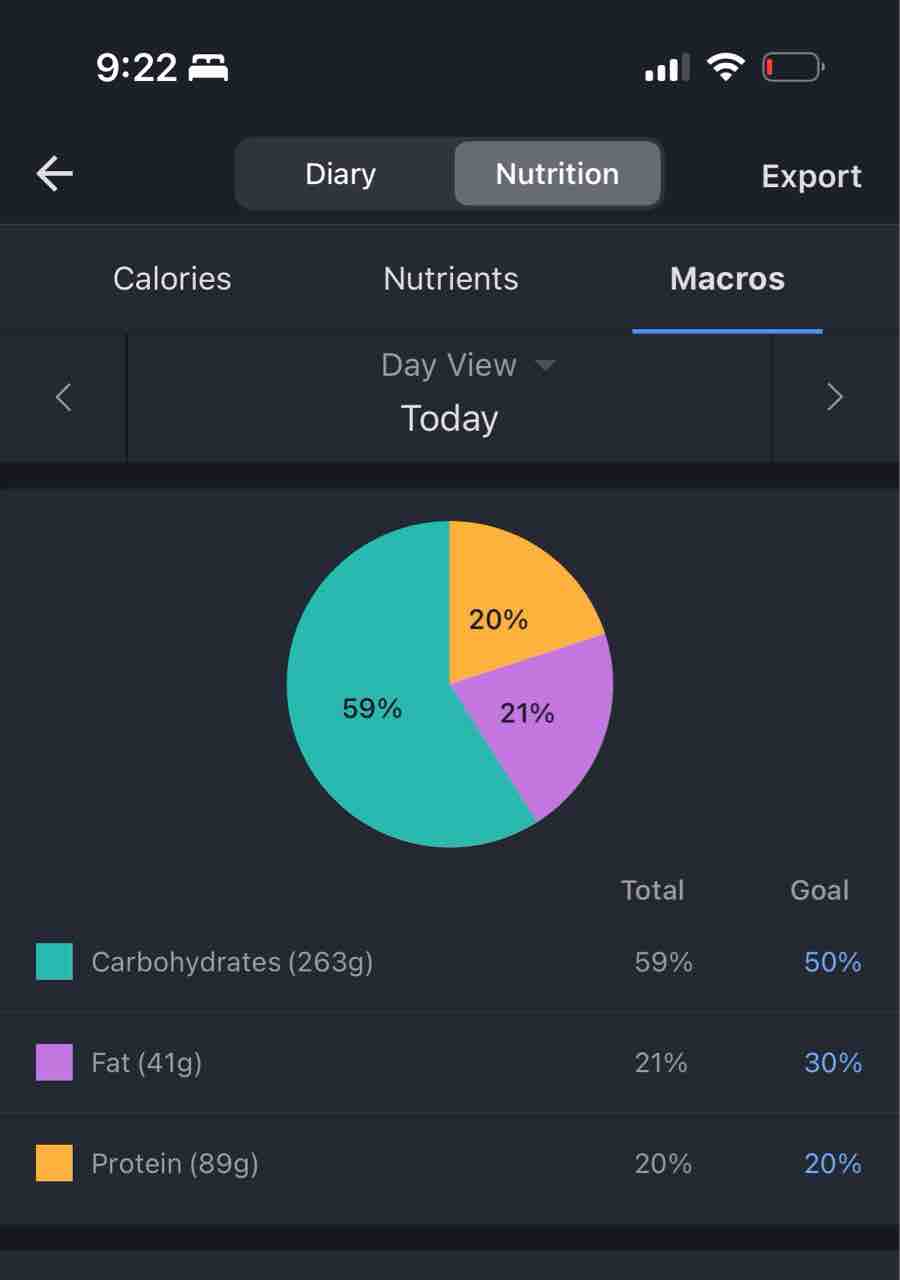Tap the Day View dropdown arrow
This screenshot has width=900, height=1280.
click(x=545, y=366)
